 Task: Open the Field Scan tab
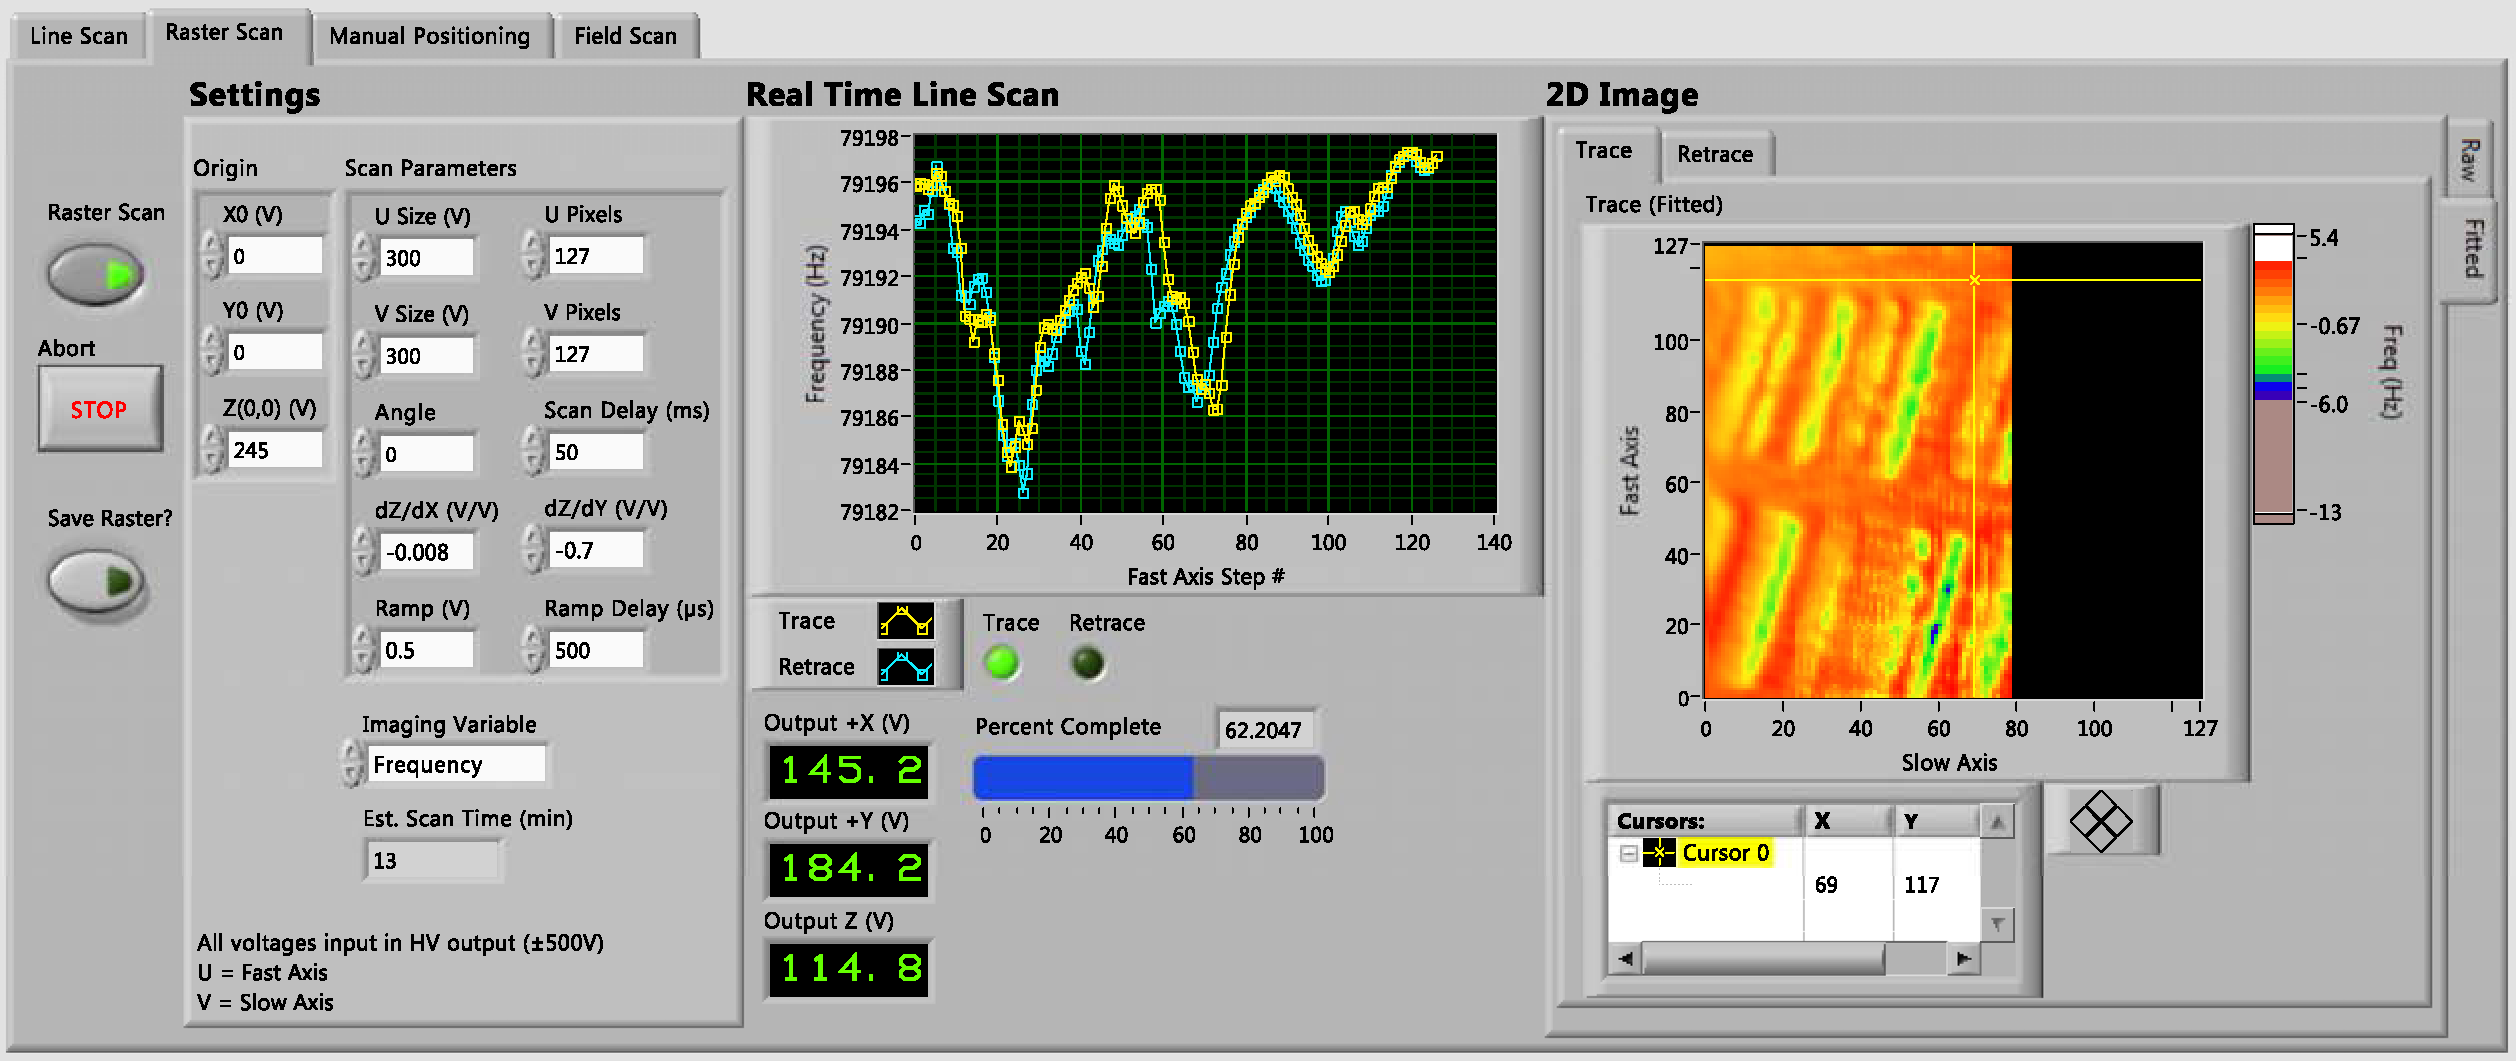coord(626,37)
